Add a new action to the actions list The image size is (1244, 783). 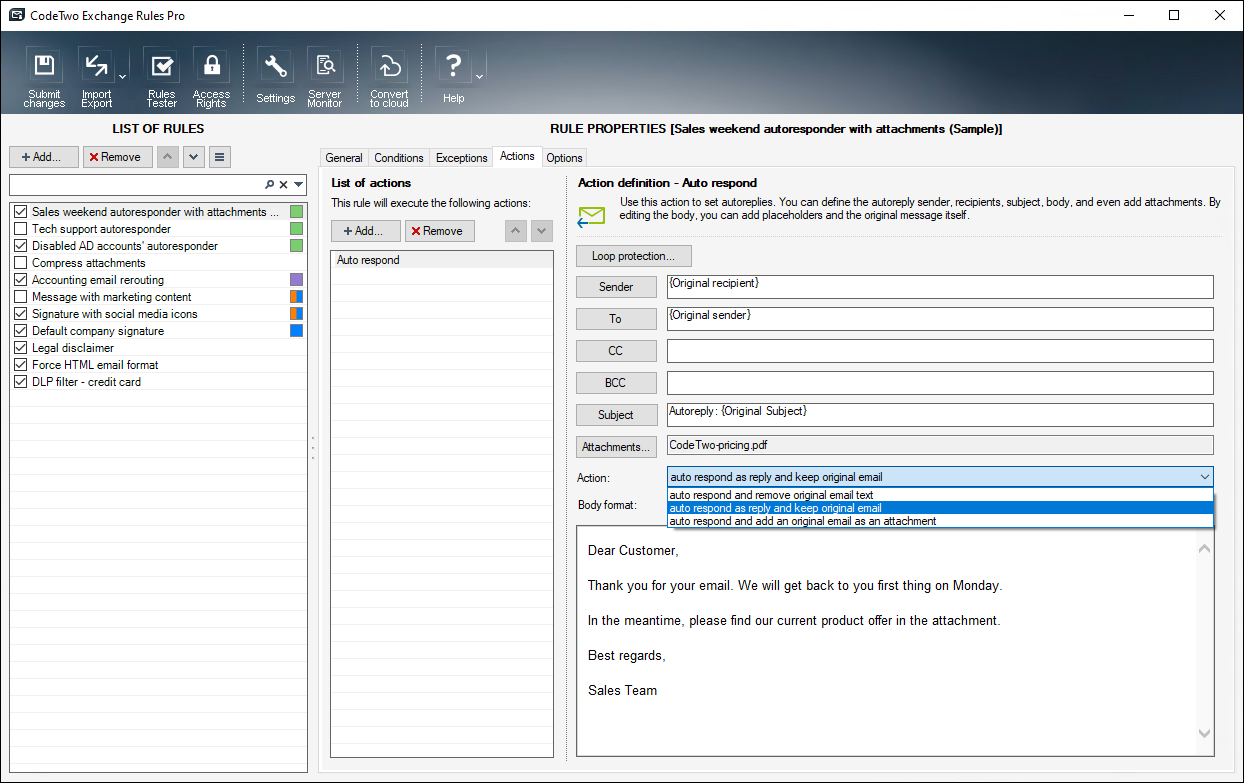coord(366,231)
